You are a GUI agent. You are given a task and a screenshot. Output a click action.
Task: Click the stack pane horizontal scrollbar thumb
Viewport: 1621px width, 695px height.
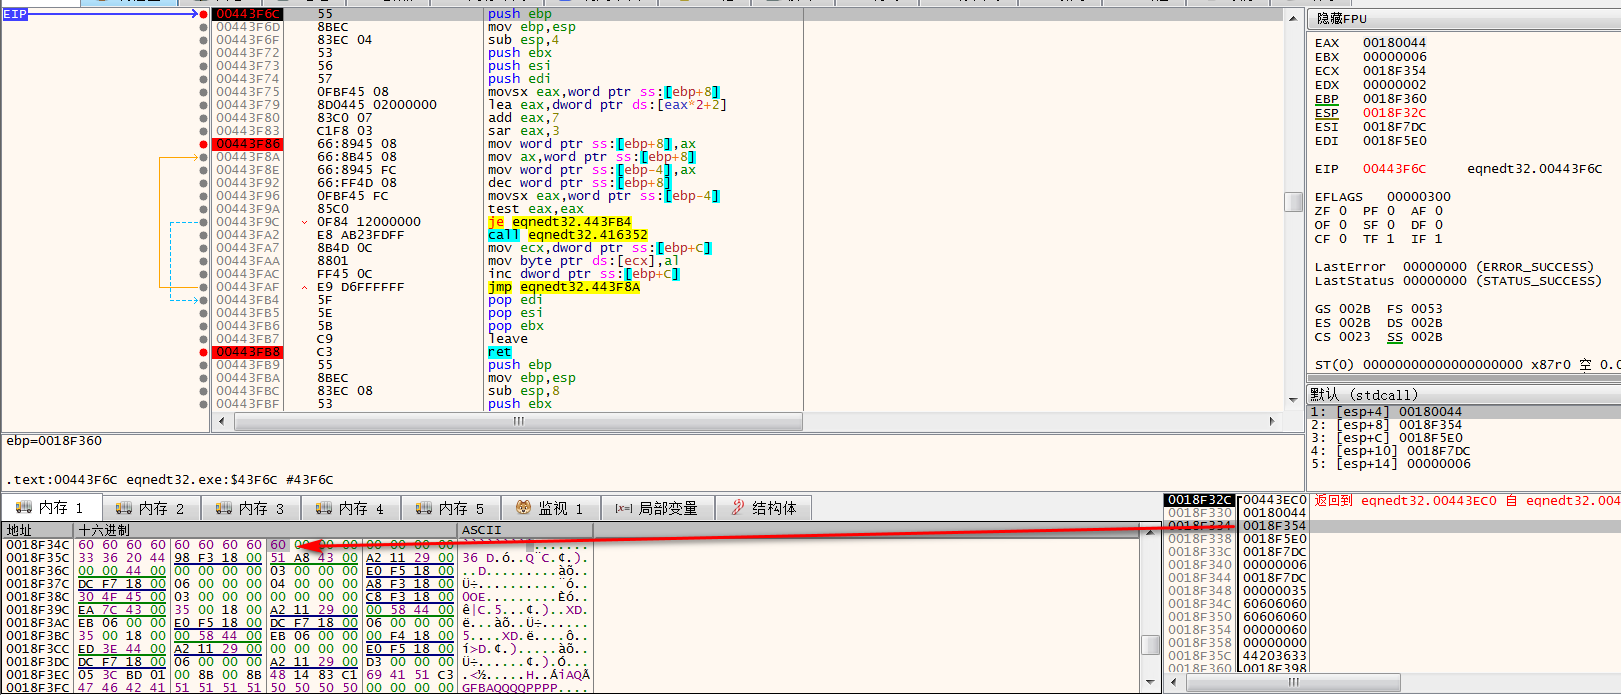tap(1293, 682)
